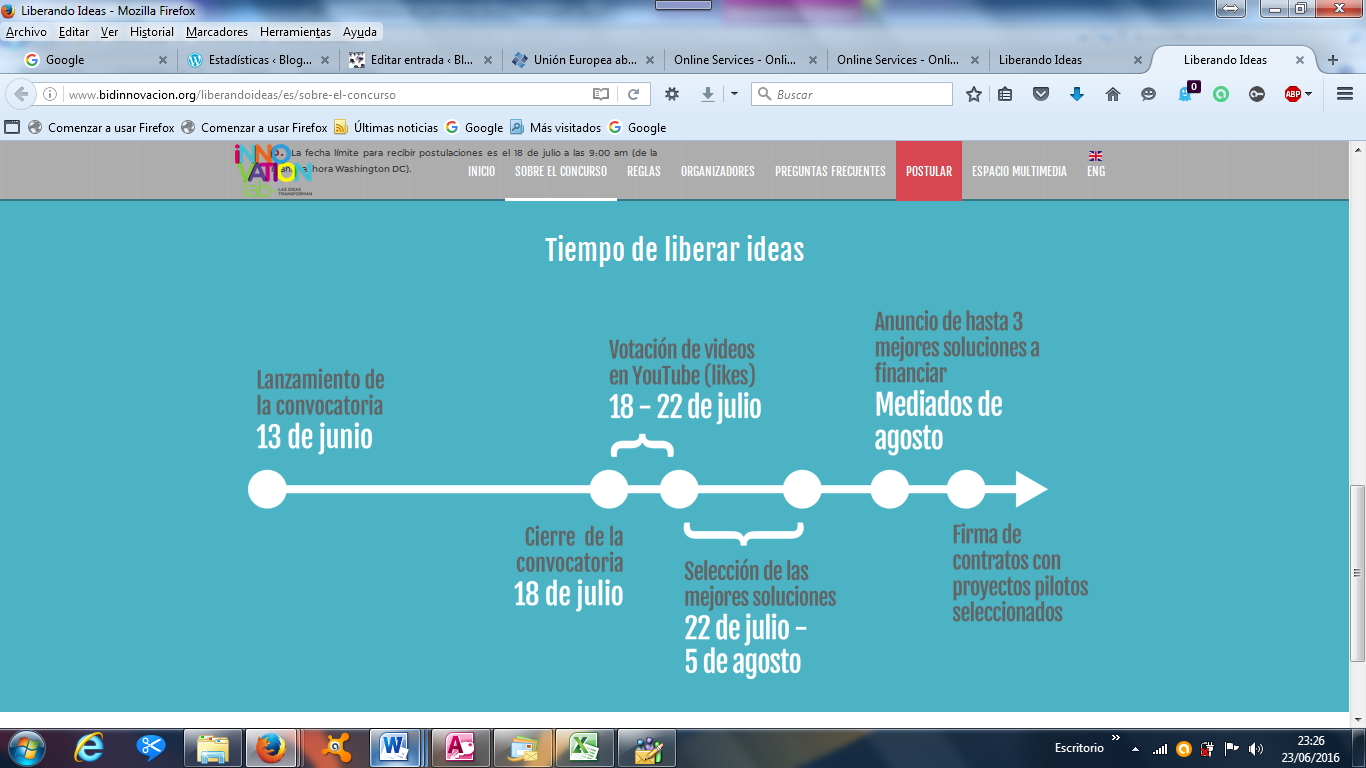1366x768 pixels.
Task: Open the Ghostery extension icon
Action: coord(1186,94)
